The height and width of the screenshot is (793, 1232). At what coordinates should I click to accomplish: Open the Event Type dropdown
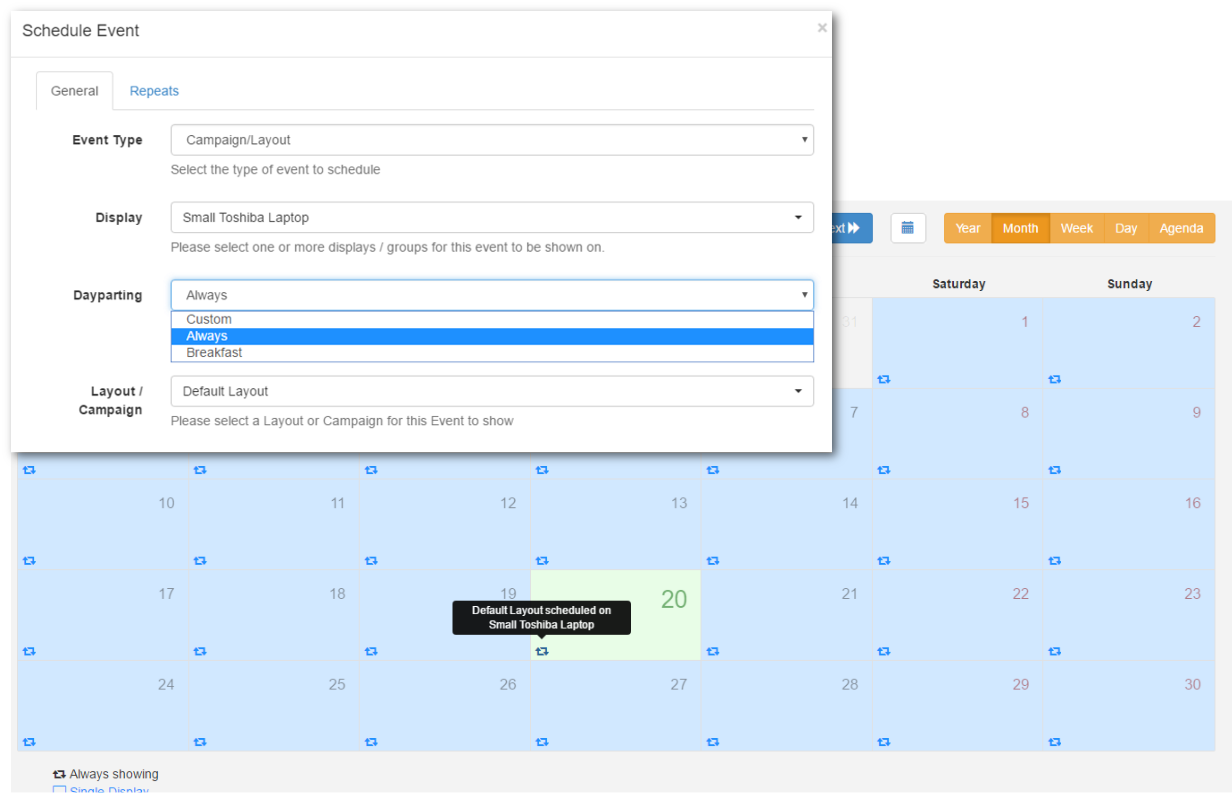tap(492, 140)
